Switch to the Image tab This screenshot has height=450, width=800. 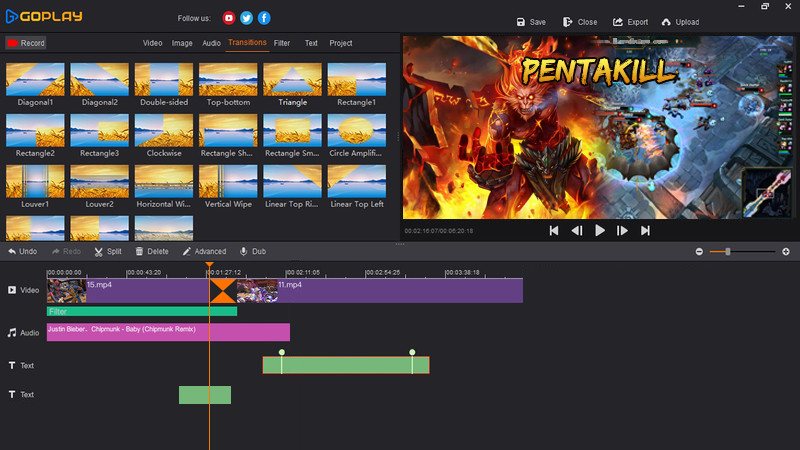(x=182, y=43)
